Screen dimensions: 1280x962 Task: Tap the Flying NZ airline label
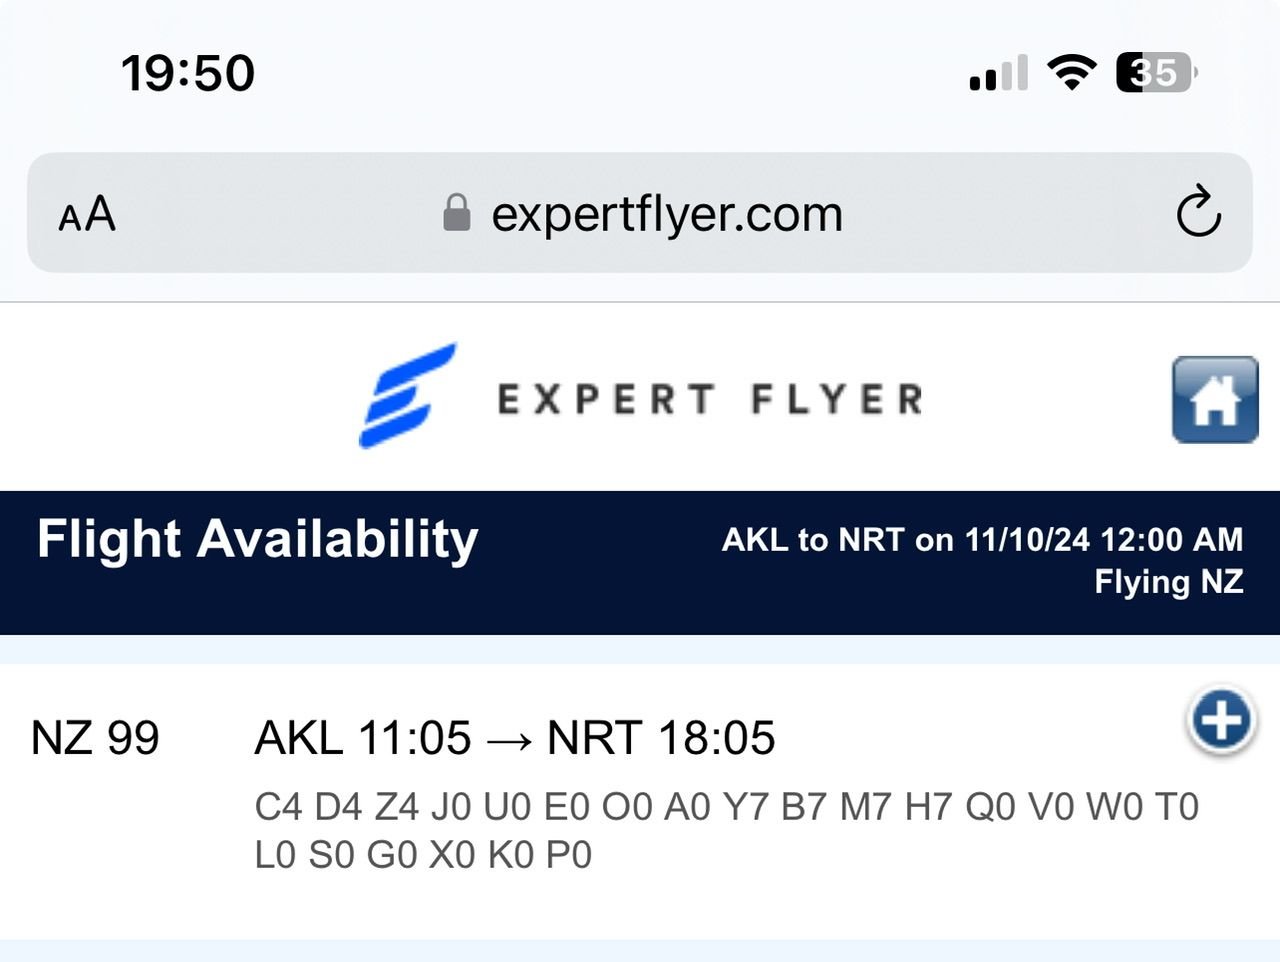1168,582
